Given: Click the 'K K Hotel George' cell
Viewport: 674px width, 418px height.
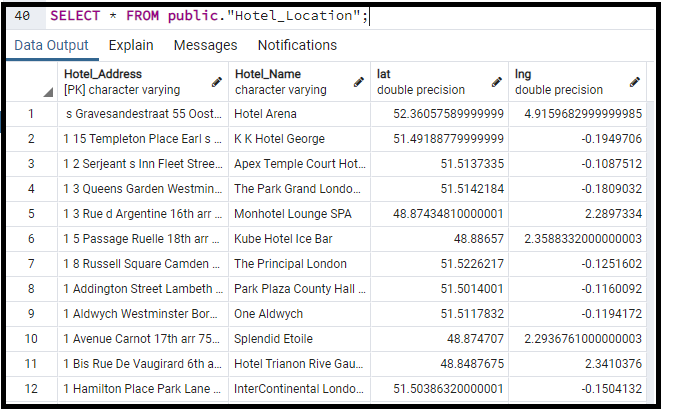Looking at the screenshot, I should coord(300,139).
